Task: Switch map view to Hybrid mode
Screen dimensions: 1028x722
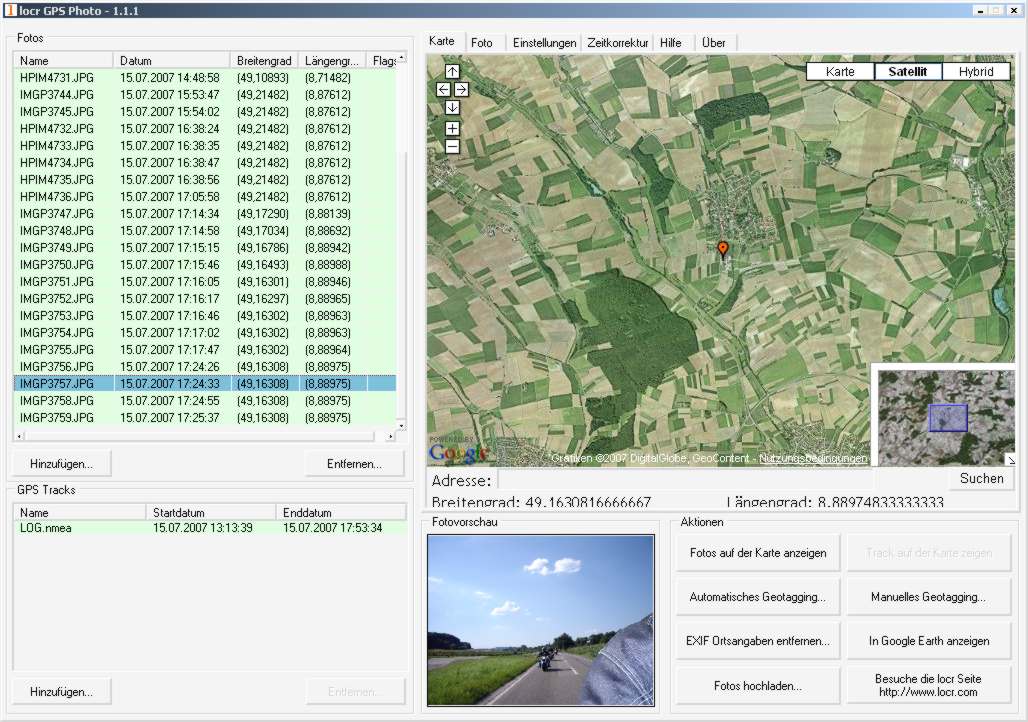Action: (x=975, y=72)
